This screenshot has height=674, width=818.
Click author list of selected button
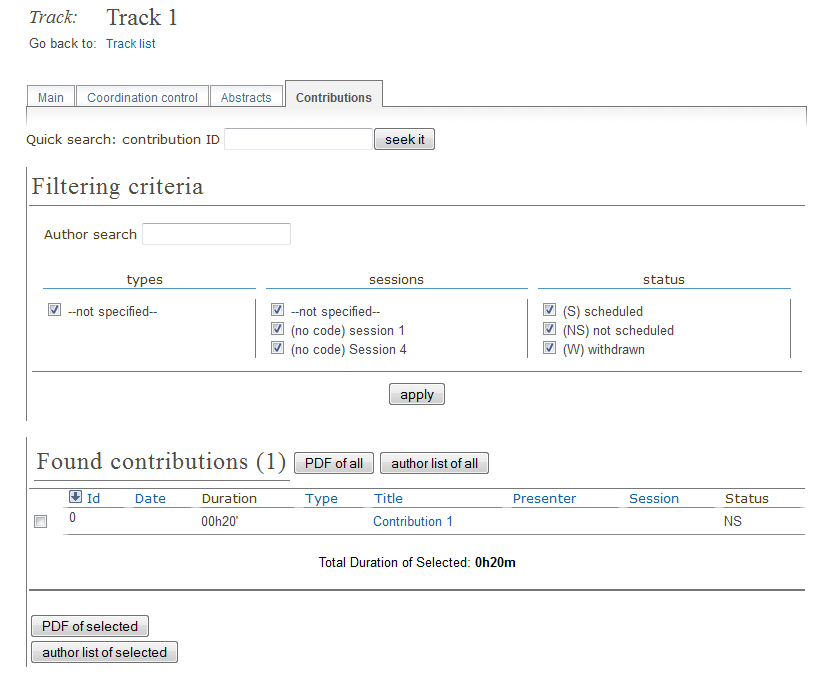coord(104,653)
